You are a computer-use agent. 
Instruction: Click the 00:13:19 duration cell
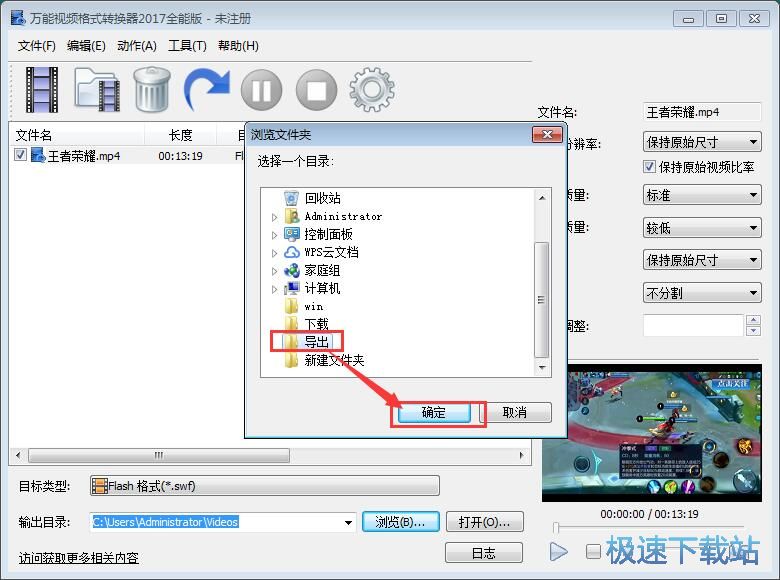[x=180, y=156]
